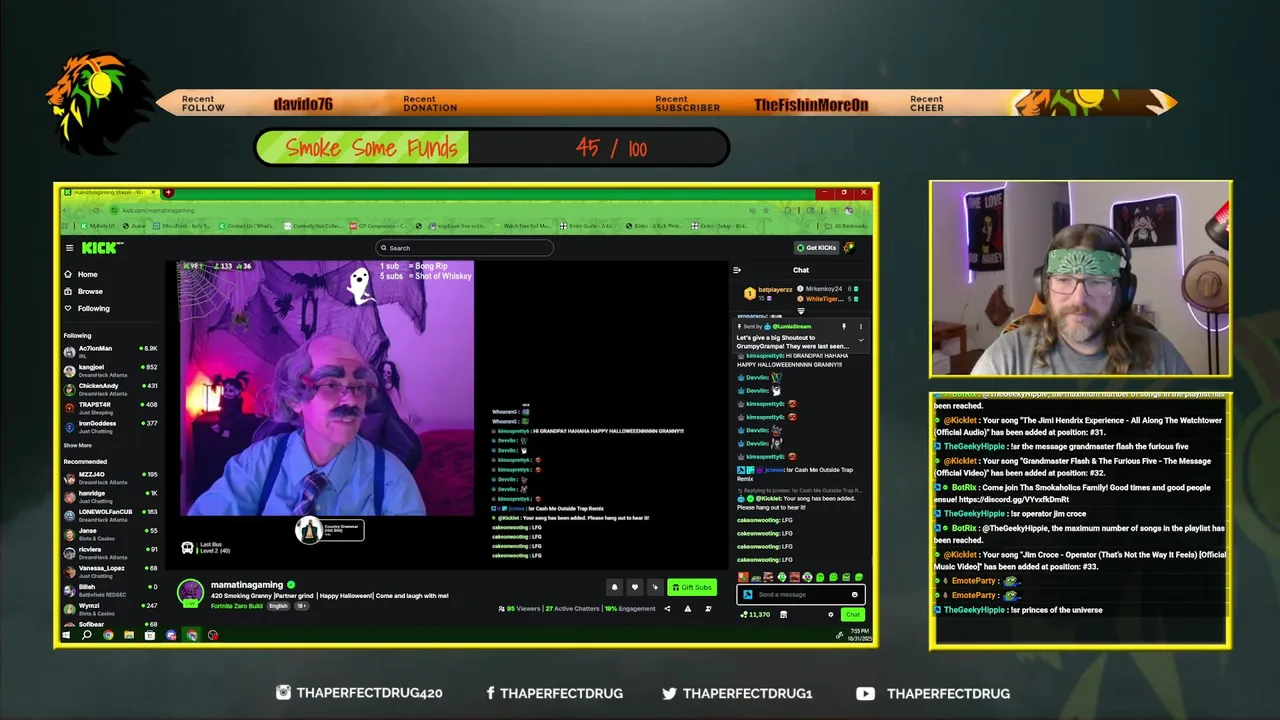
Task: Expand the pinned LumiaStream shoutout message
Action: click(860, 340)
